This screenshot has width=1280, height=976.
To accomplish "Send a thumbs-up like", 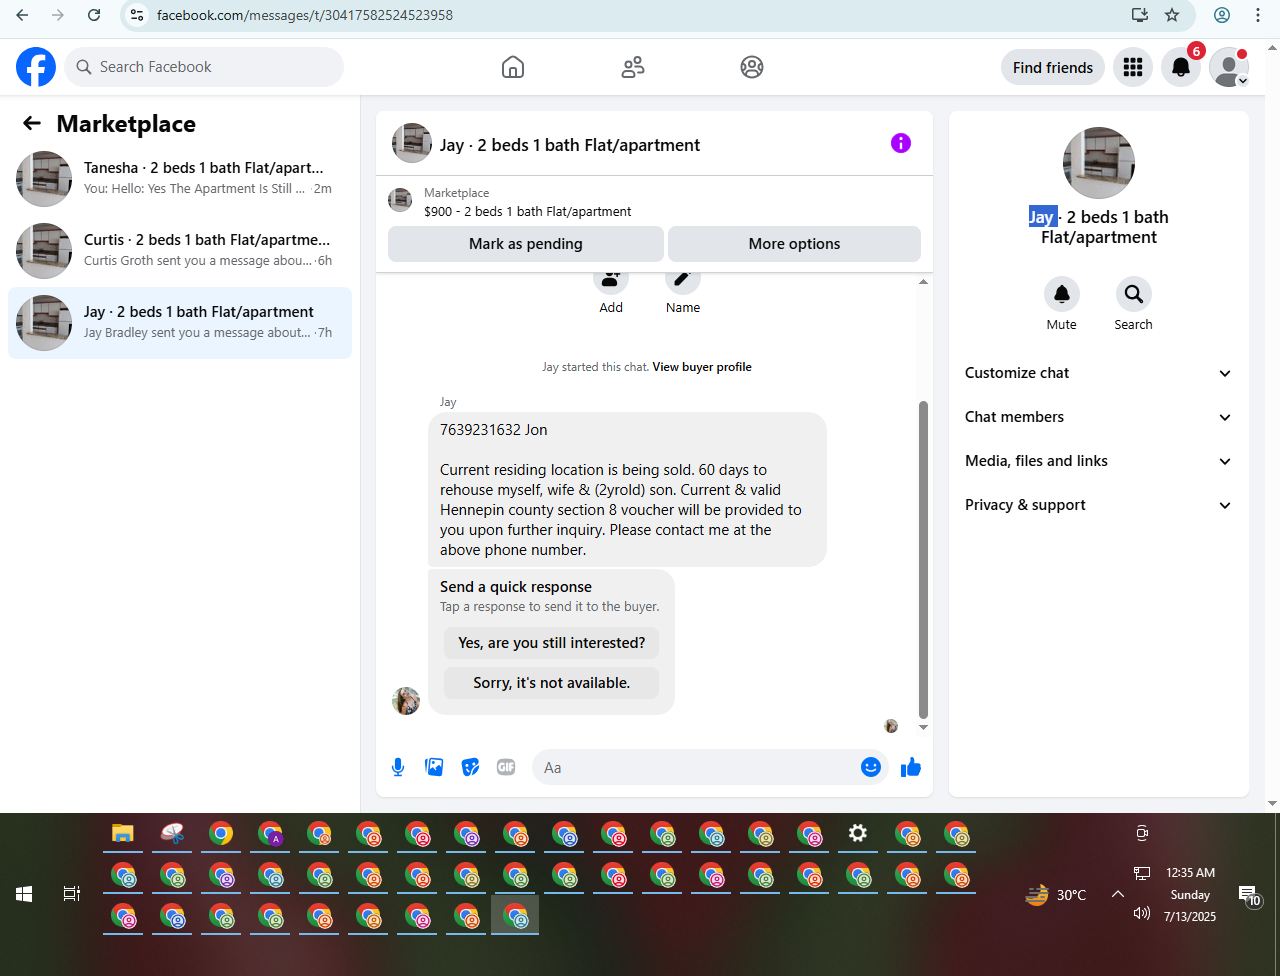I will (910, 767).
